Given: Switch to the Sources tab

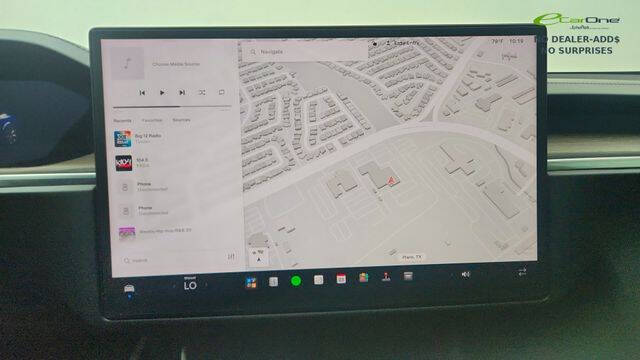Looking at the screenshot, I should (181, 120).
